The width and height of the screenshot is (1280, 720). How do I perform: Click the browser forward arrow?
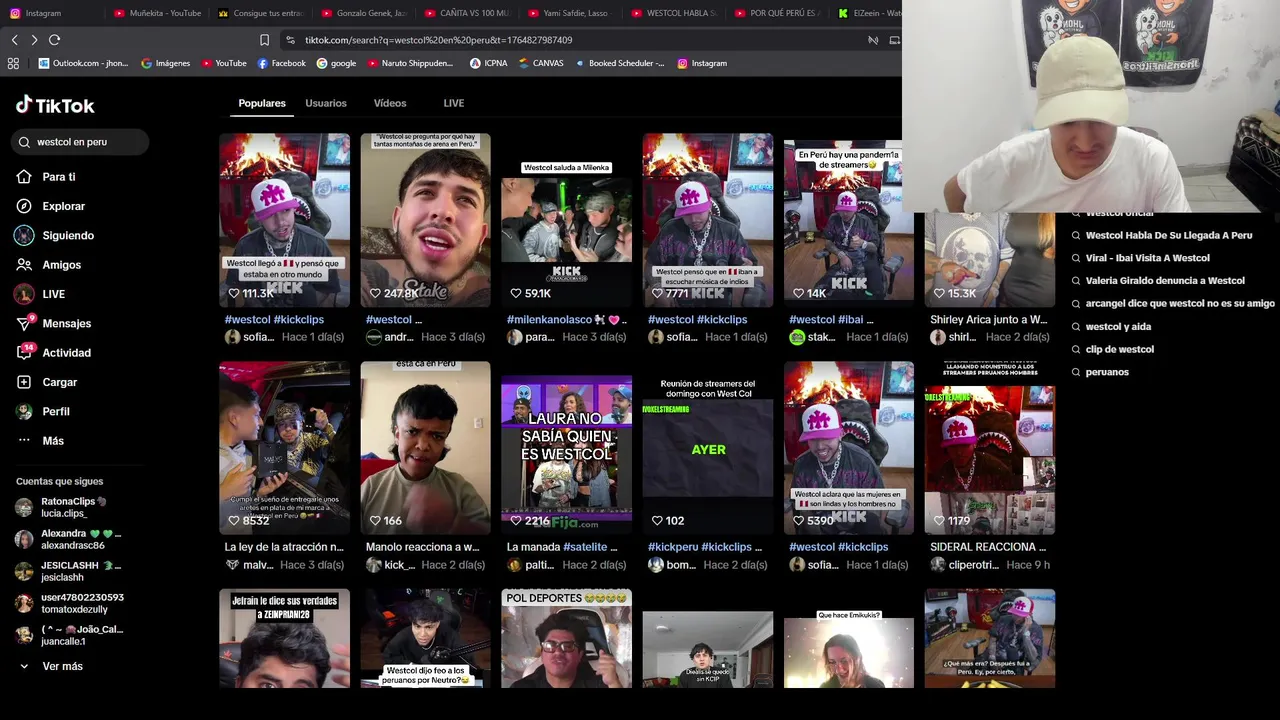[34, 40]
